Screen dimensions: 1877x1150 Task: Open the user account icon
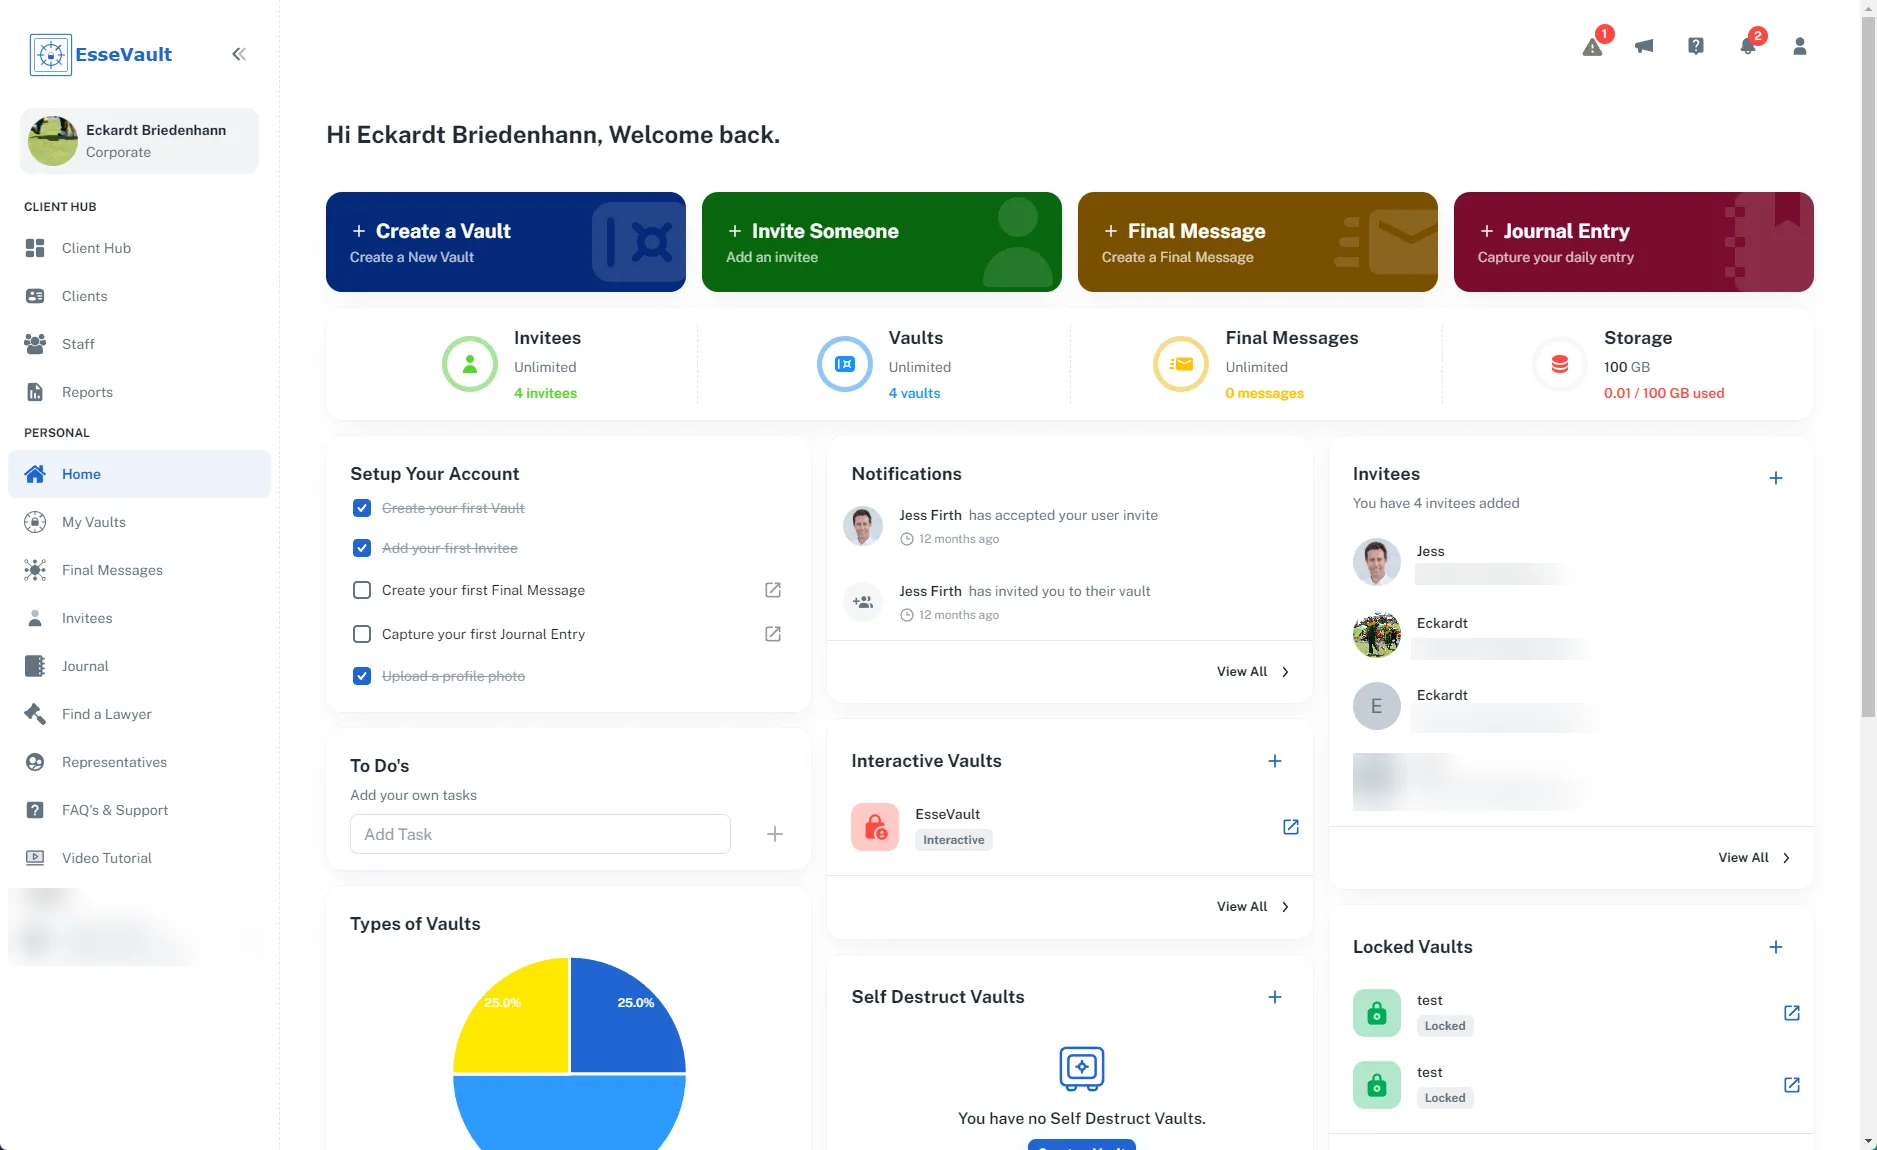(1800, 46)
